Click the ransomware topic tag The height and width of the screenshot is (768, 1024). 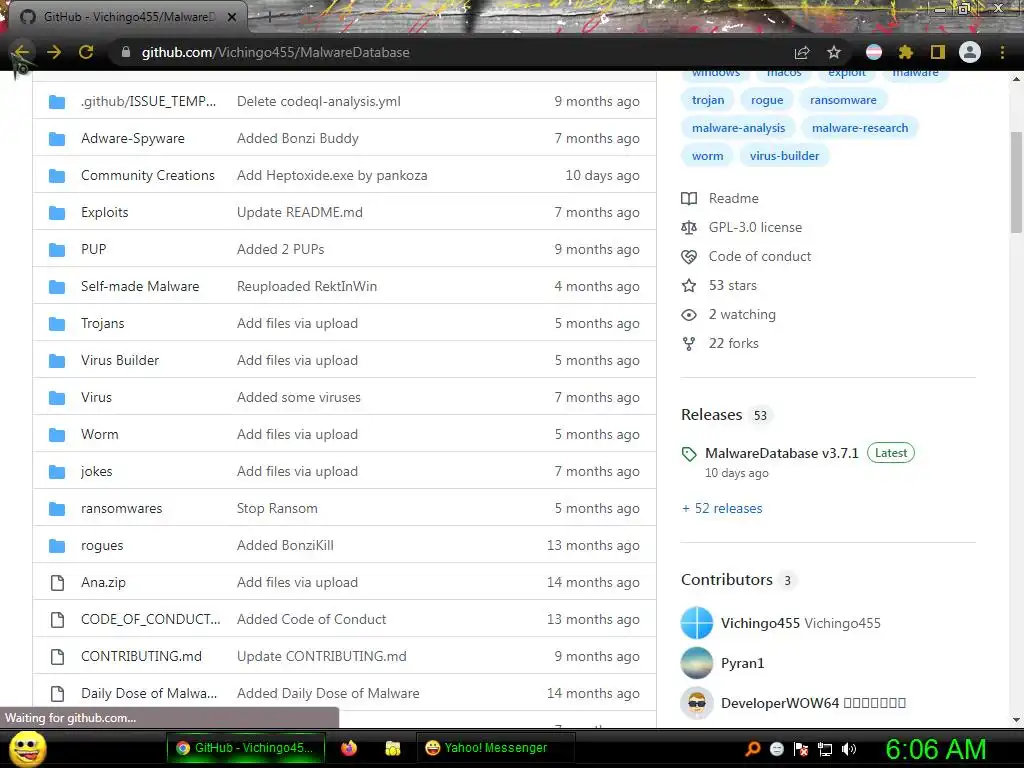point(843,100)
